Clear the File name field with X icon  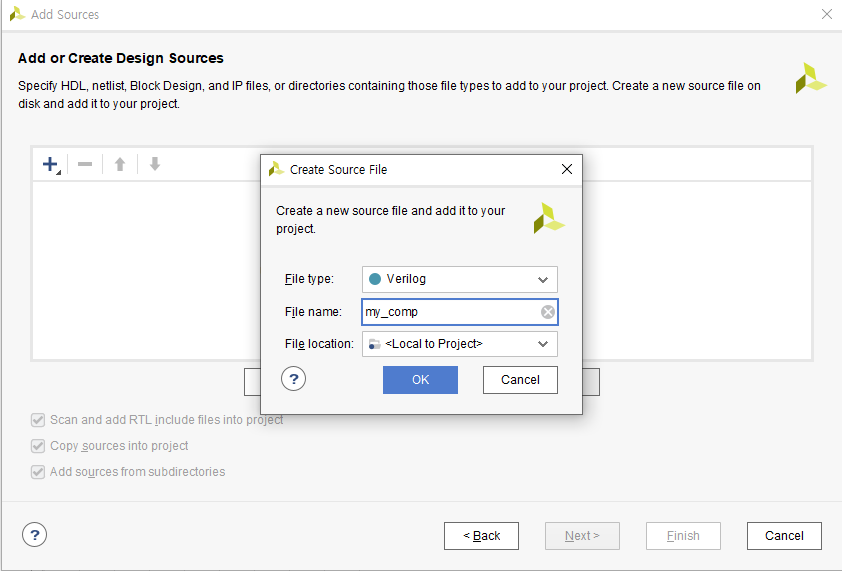tap(547, 312)
